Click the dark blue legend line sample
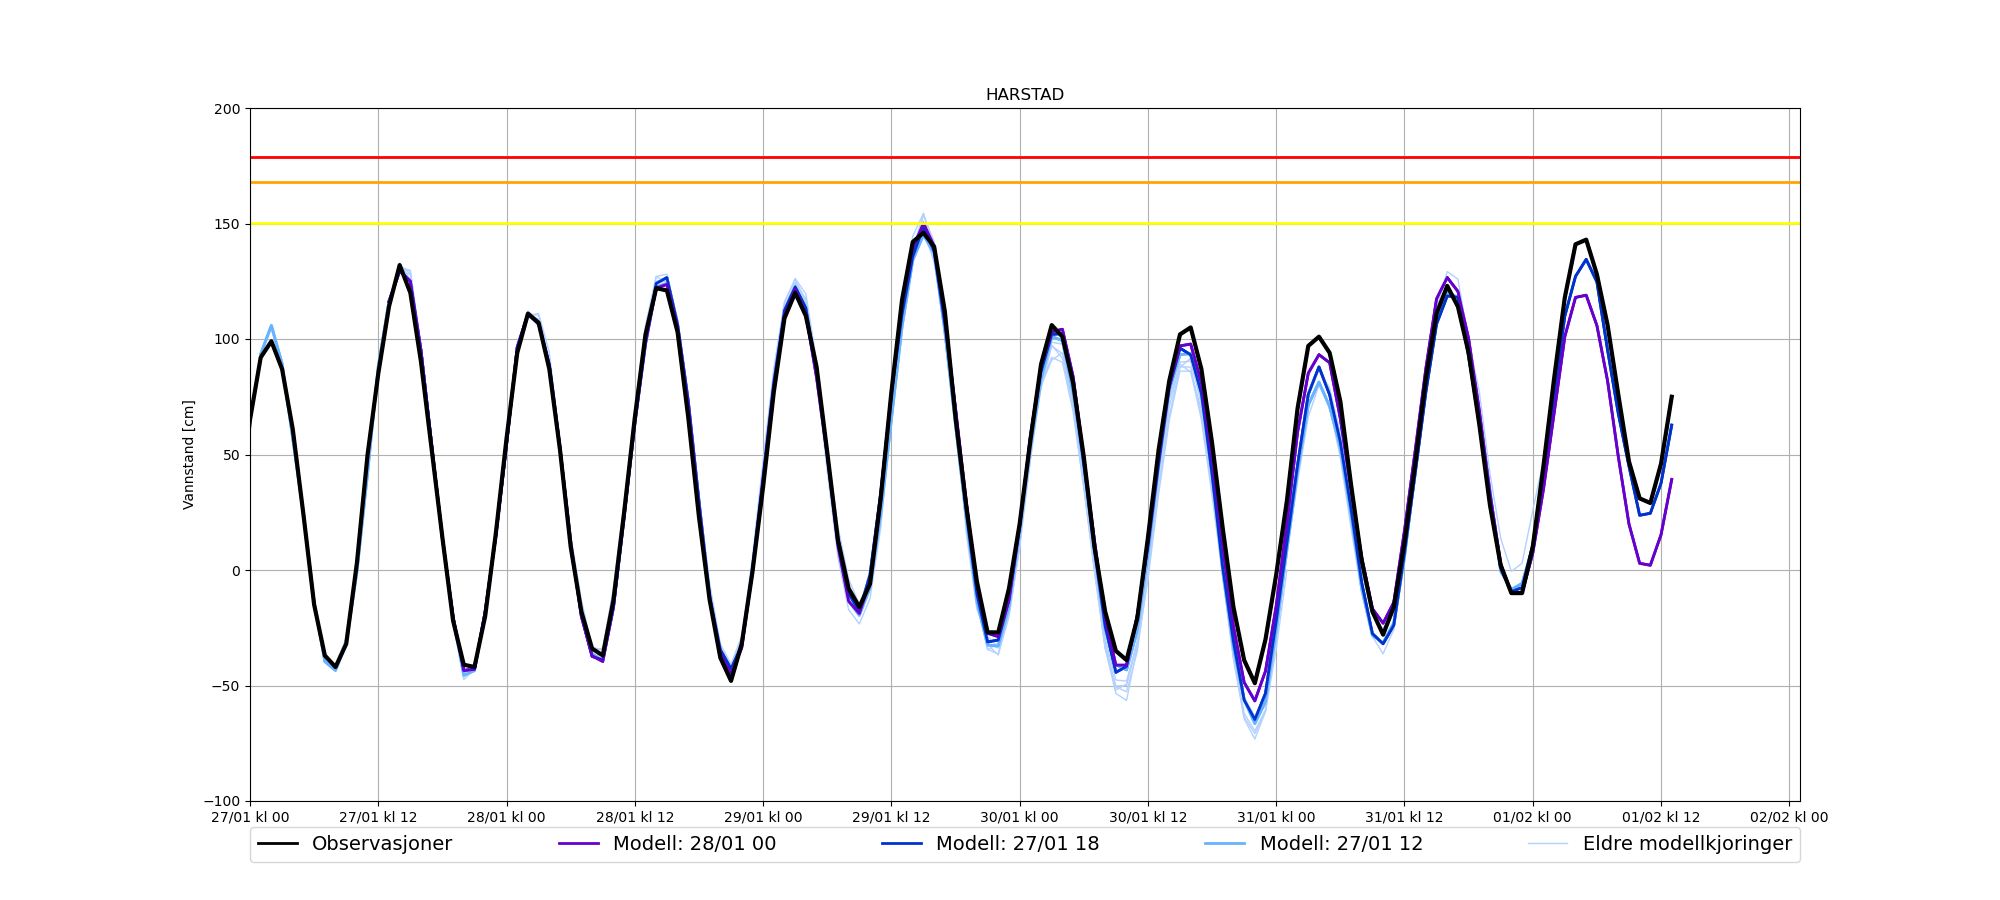Viewport: 2000px width, 900px height. [x=902, y=844]
